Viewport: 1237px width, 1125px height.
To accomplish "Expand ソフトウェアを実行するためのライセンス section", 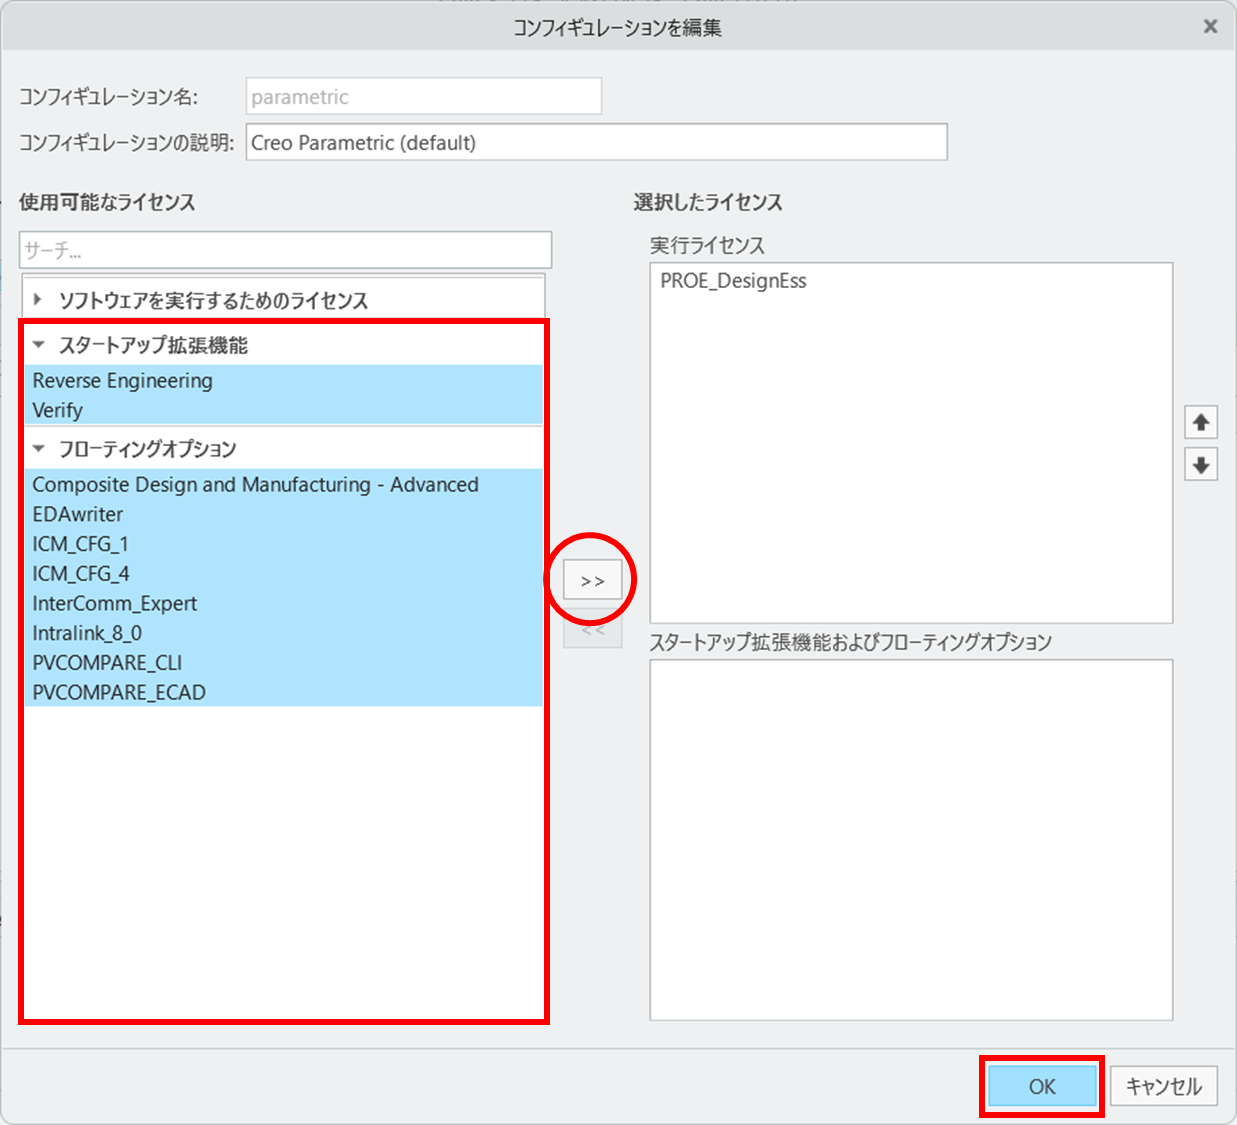I will click(x=38, y=299).
